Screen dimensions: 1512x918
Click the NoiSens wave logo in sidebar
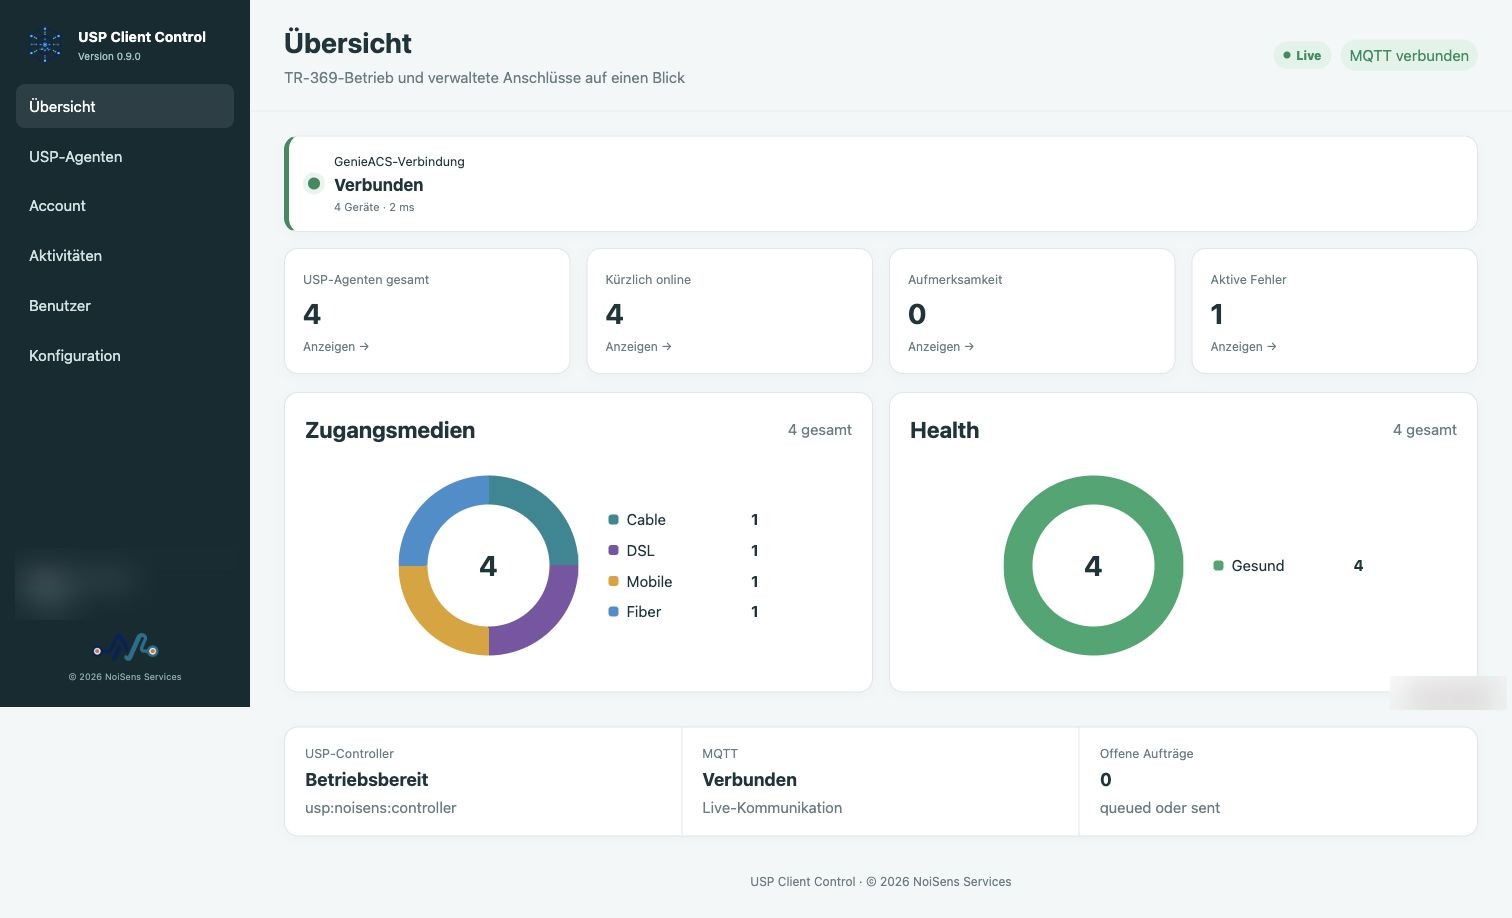click(126, 648)
